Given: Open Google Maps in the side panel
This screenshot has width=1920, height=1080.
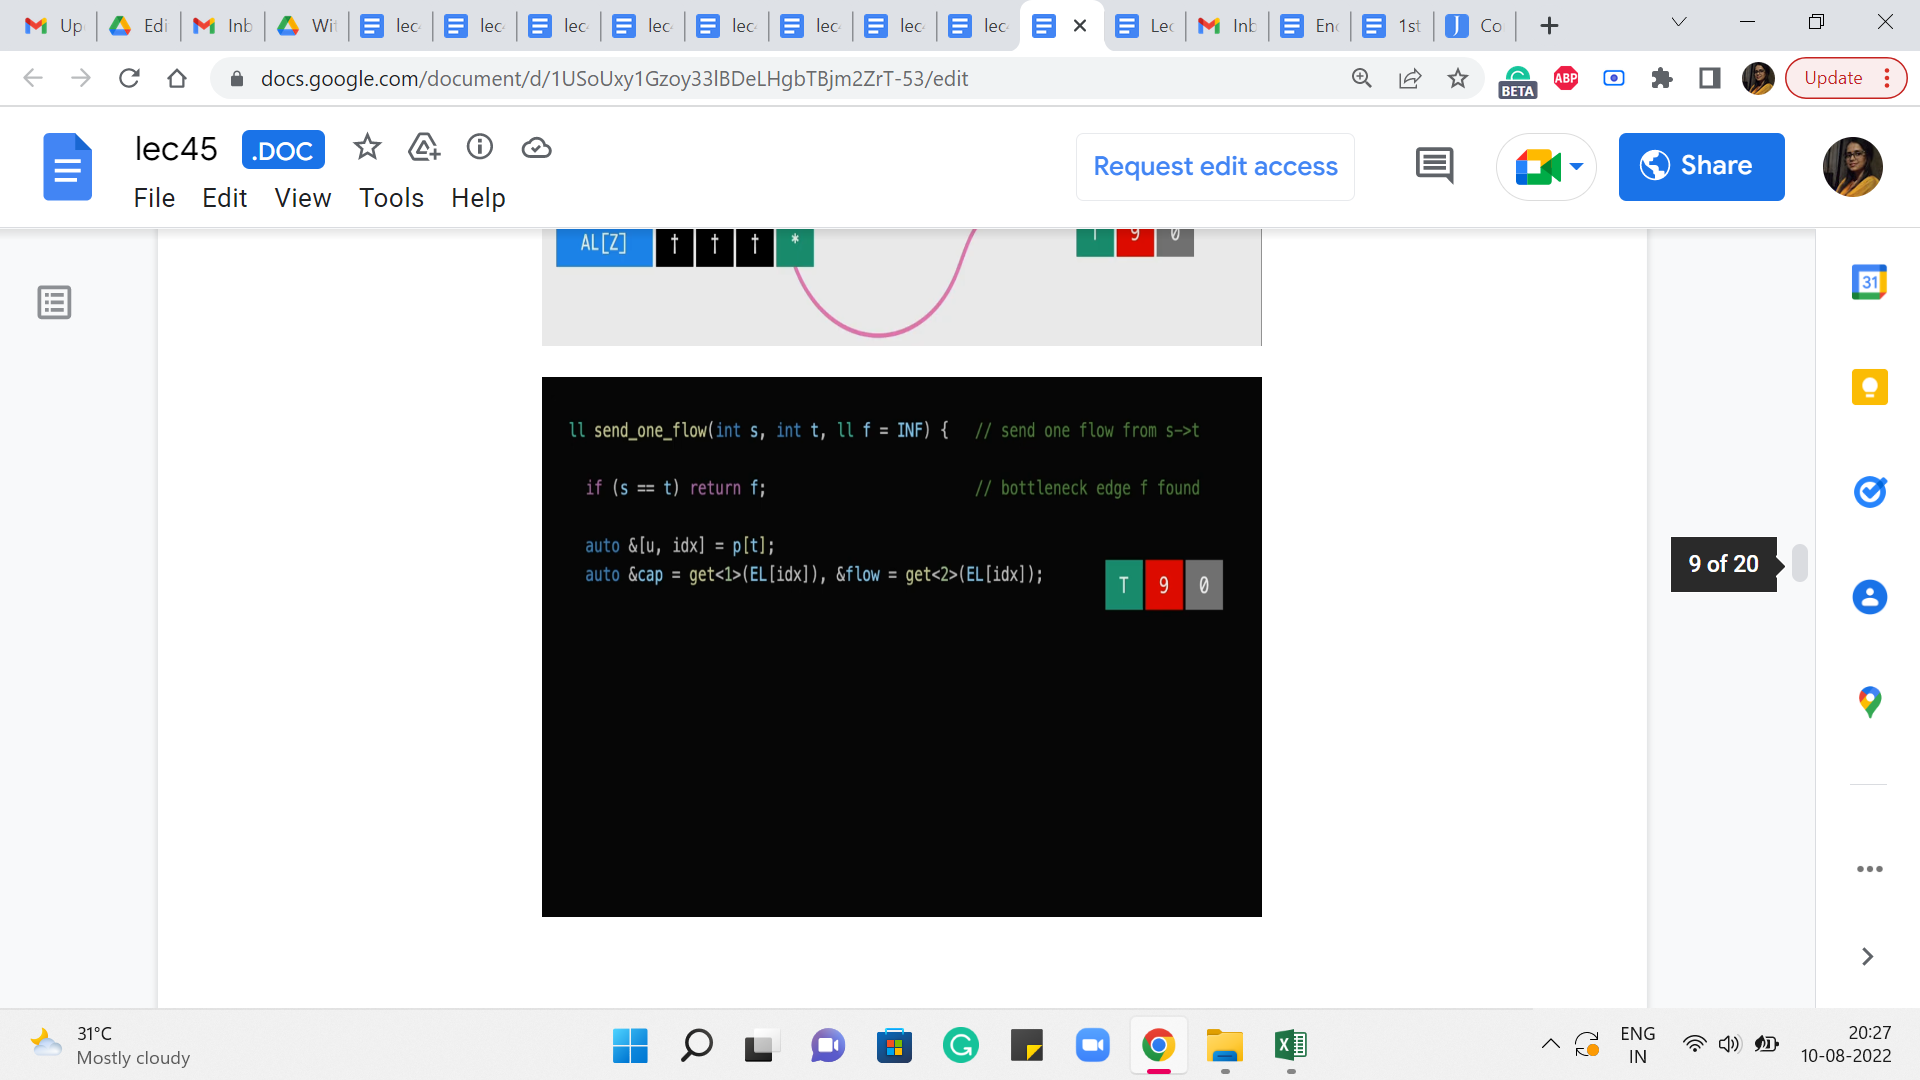Looking at the screenshot, I should 1869,702.
